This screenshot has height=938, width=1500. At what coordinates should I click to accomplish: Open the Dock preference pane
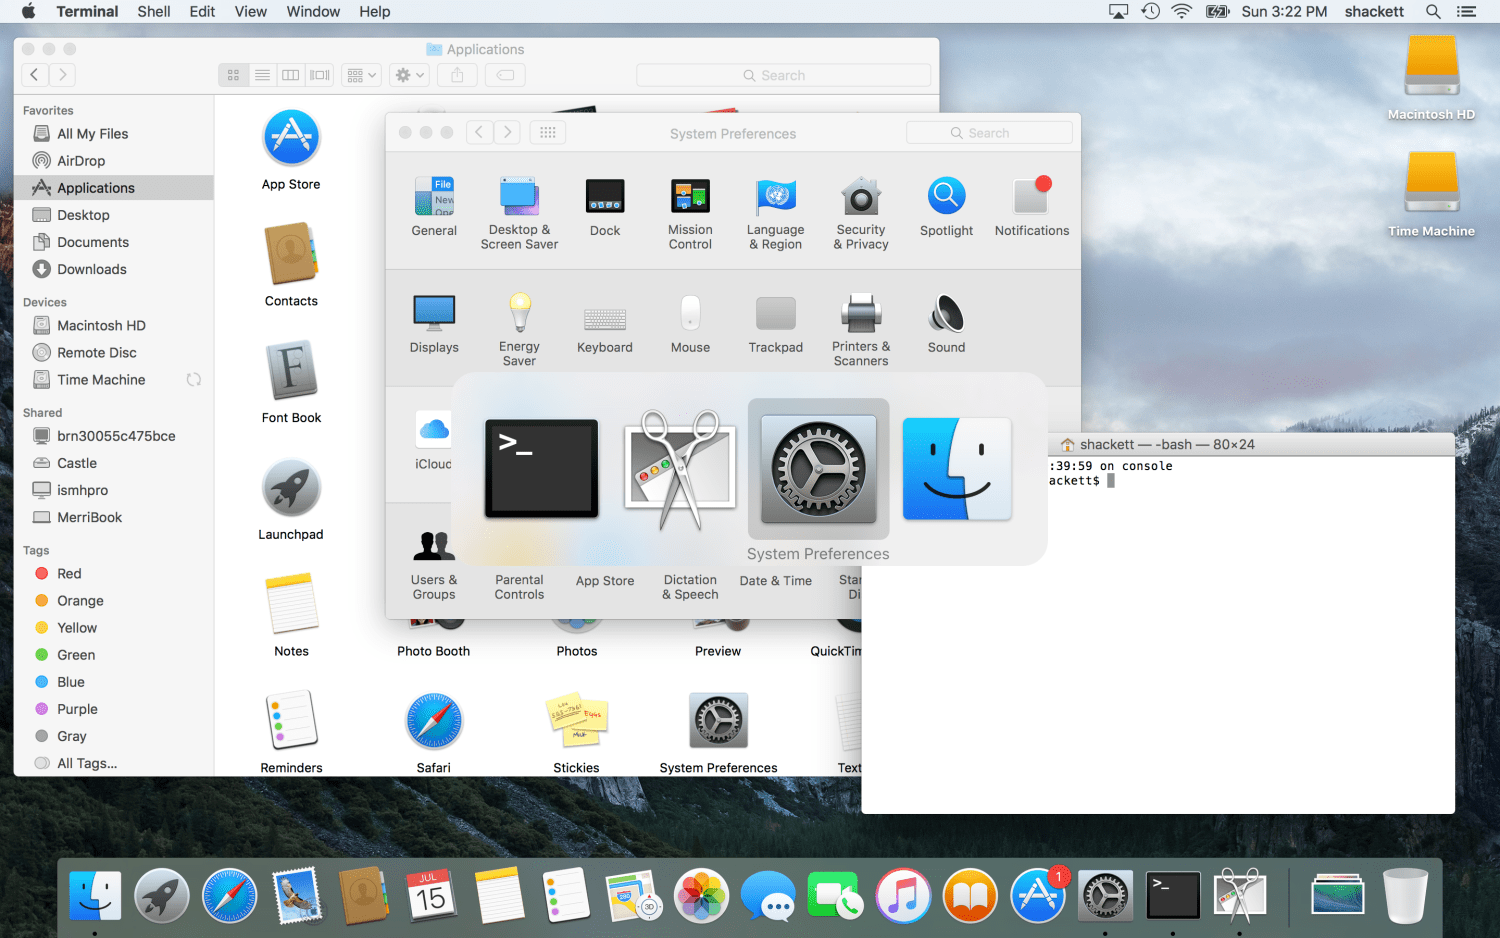pos(605,208)
